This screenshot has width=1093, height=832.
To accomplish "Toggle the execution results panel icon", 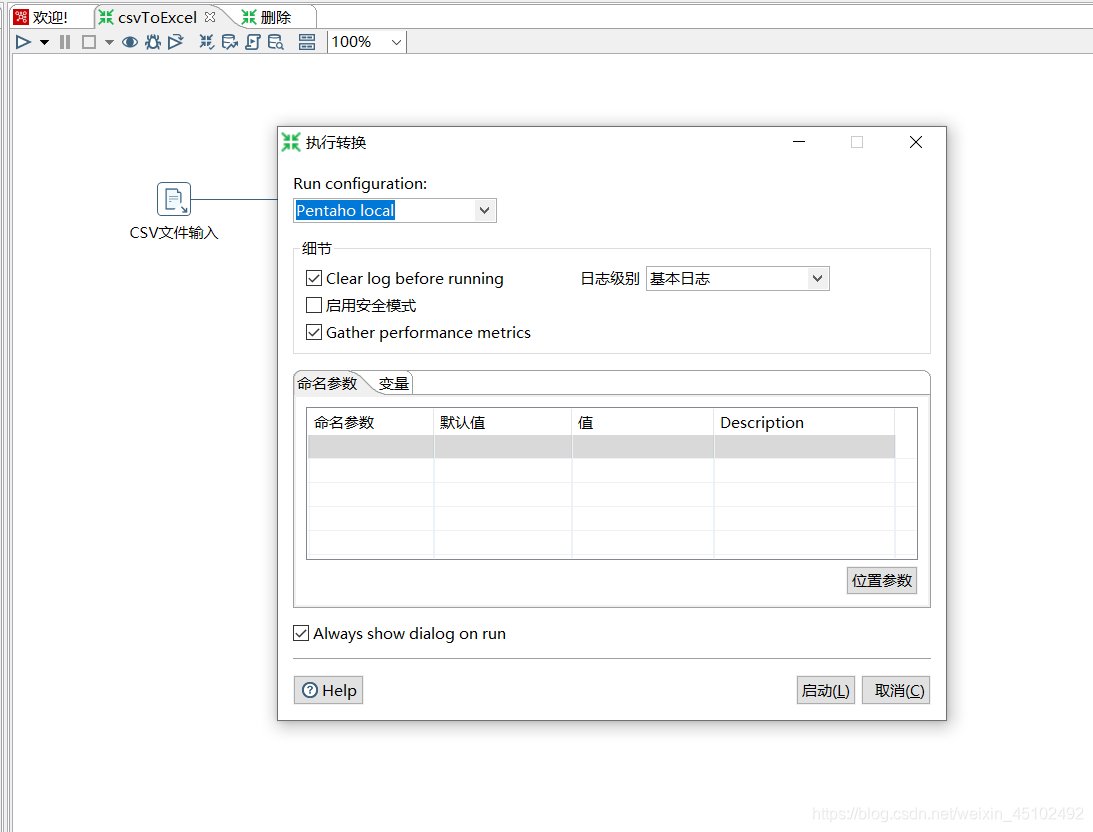I will 306,42.
